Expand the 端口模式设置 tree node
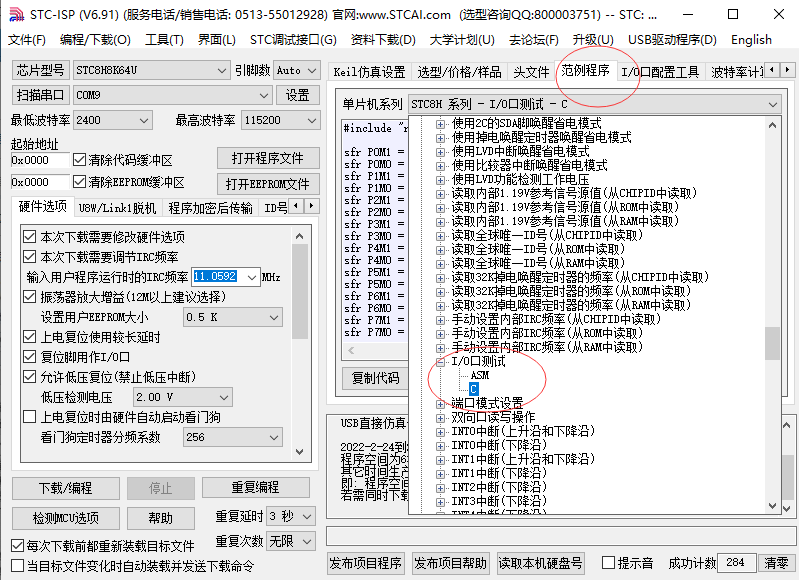 tap(440, 404)
